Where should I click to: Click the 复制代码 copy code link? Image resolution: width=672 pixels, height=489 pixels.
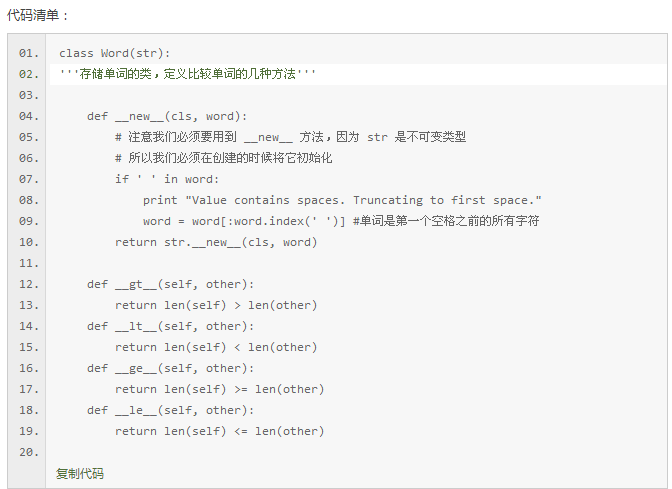(x=80, y=474)
